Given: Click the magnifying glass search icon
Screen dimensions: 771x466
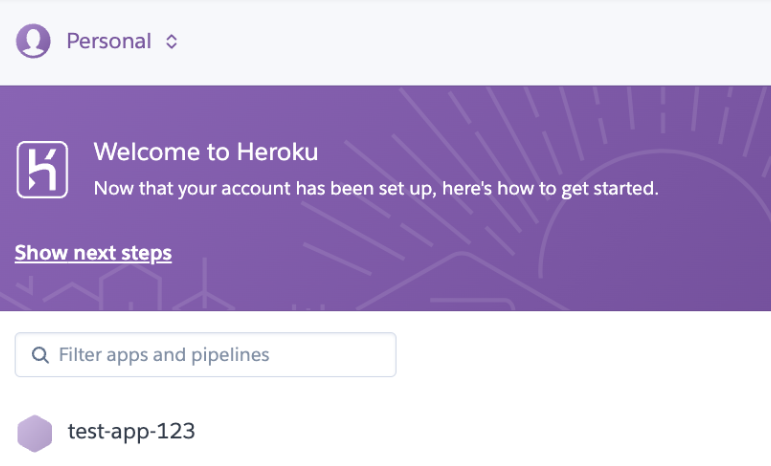Looking at the screenshot, I should 41,355.
